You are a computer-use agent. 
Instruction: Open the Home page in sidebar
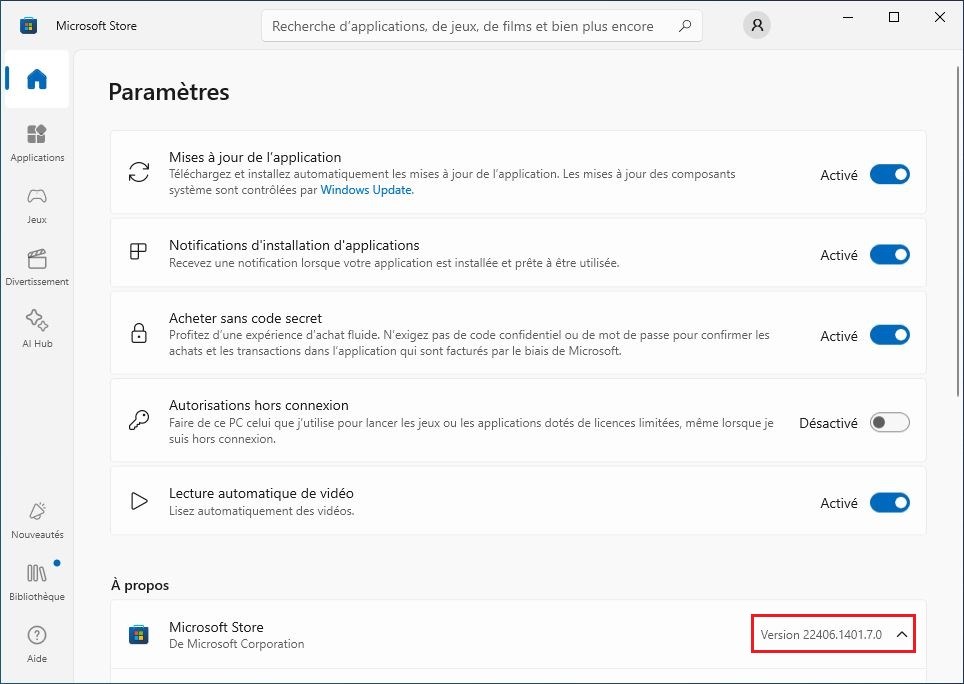37,80
